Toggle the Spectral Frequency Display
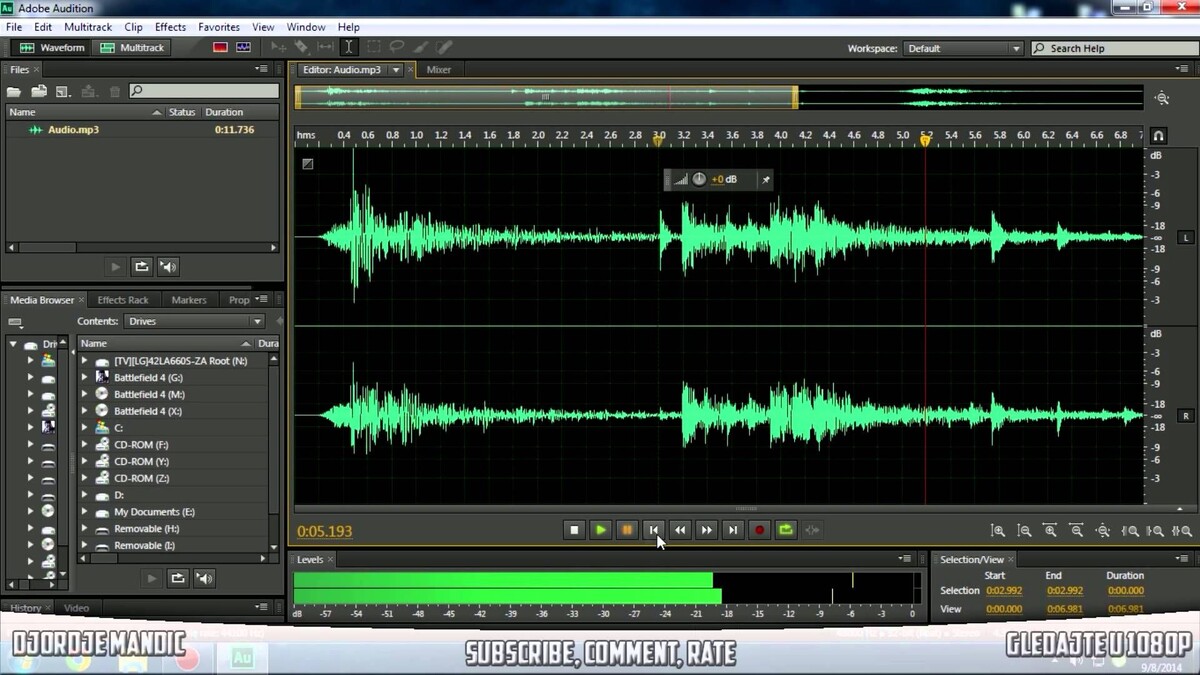1200x675 pixels. pyautogui.click(x=221, y=47)
